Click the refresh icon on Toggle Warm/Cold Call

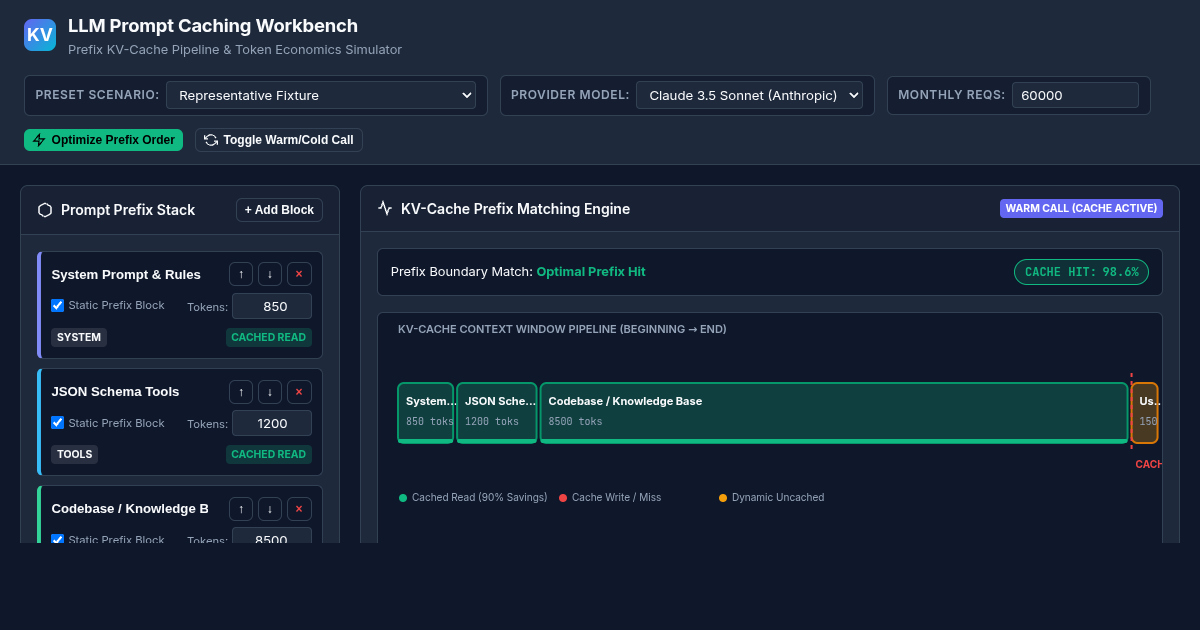click(211, 140)
